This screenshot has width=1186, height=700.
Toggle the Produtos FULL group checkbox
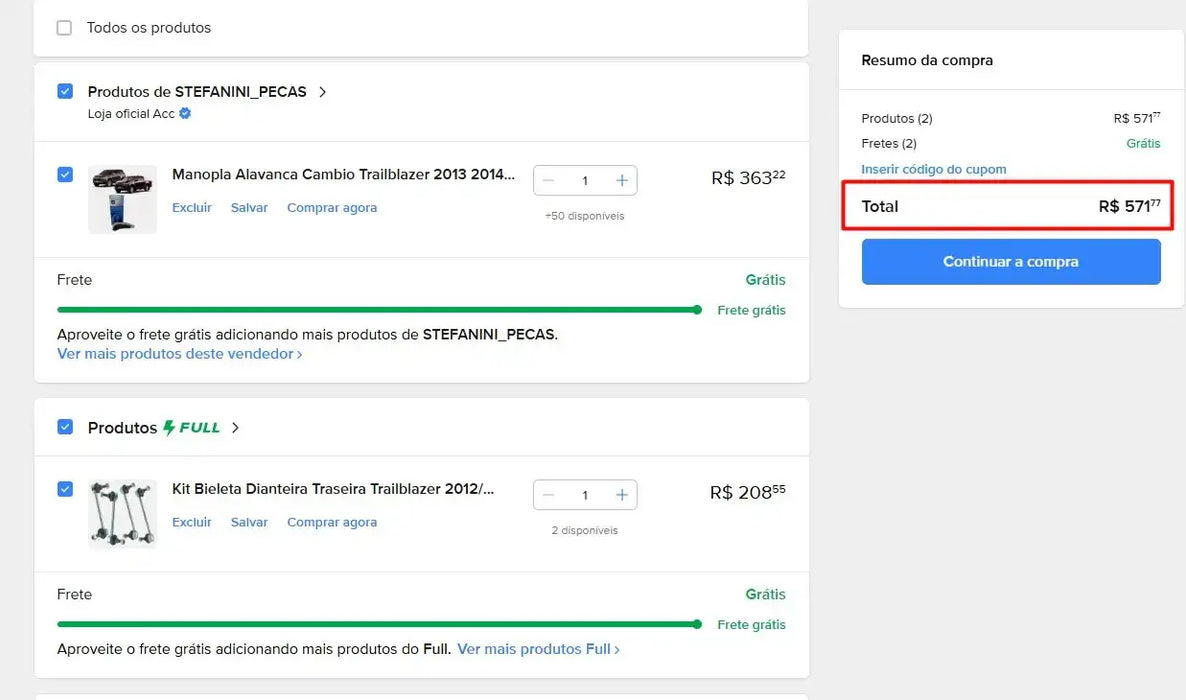(65, 427)
